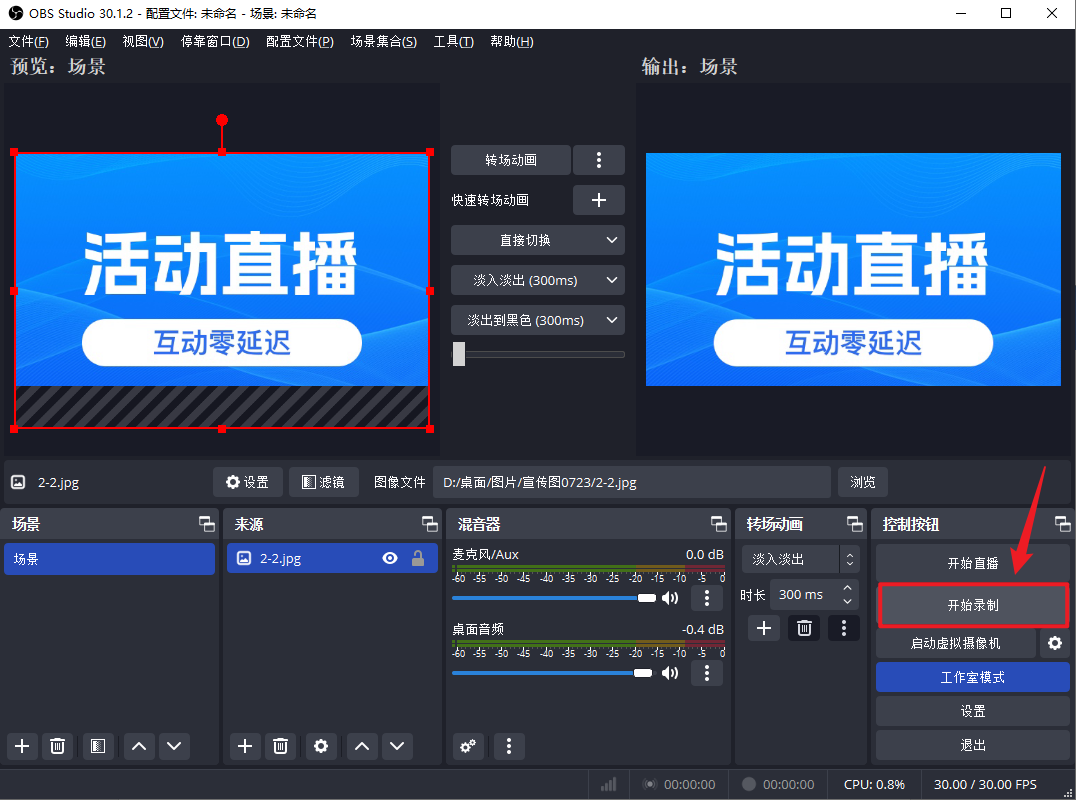Toggle the lock on 2-2.jpg source
This screenshot has width=1076, height=800.
click(x=418, y=559)
